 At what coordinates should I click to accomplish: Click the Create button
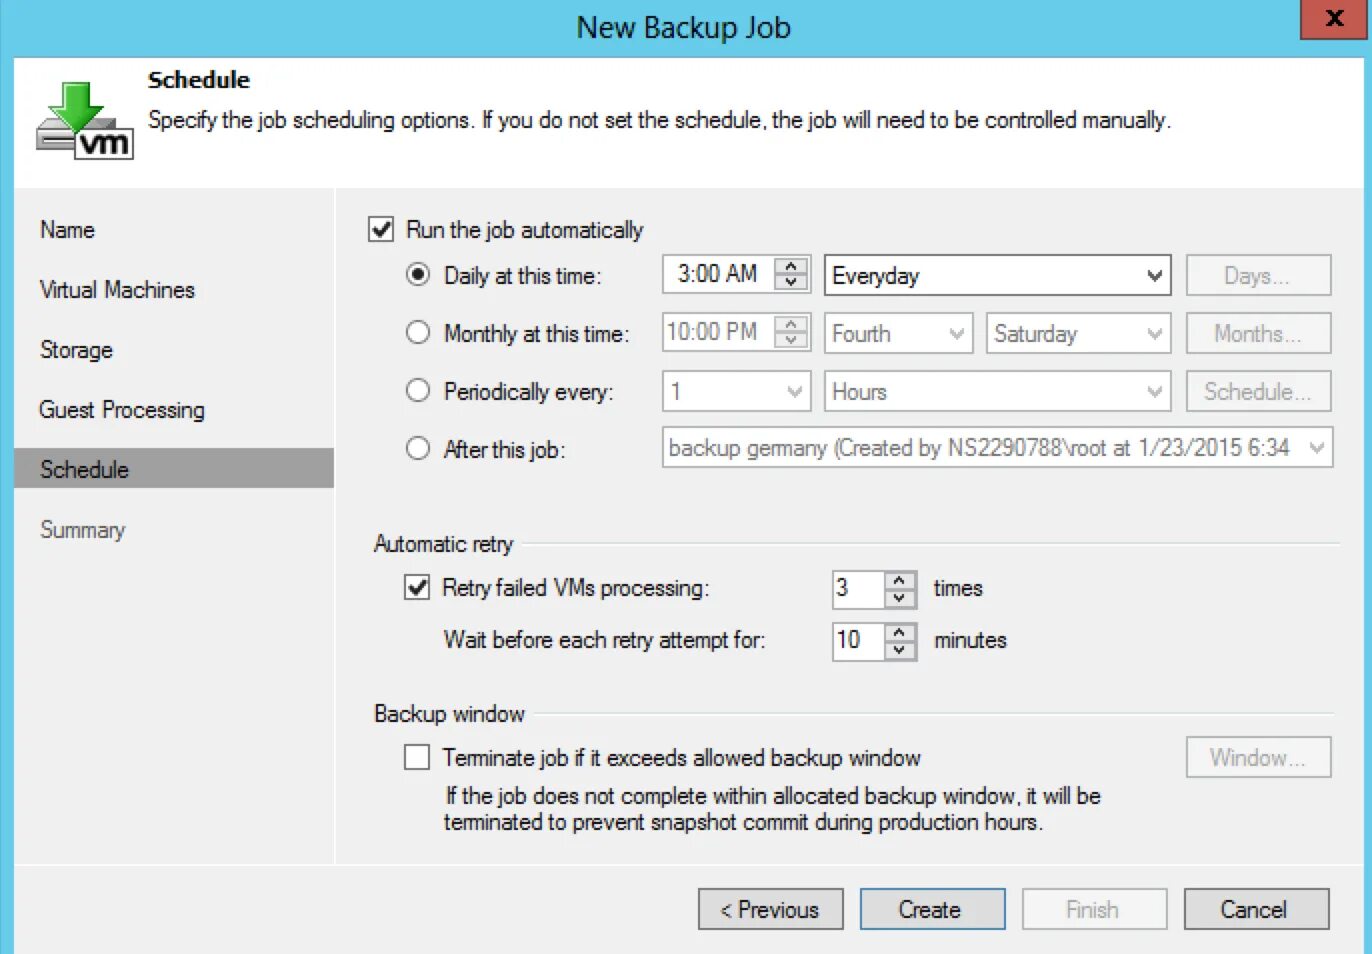point(932,909)
